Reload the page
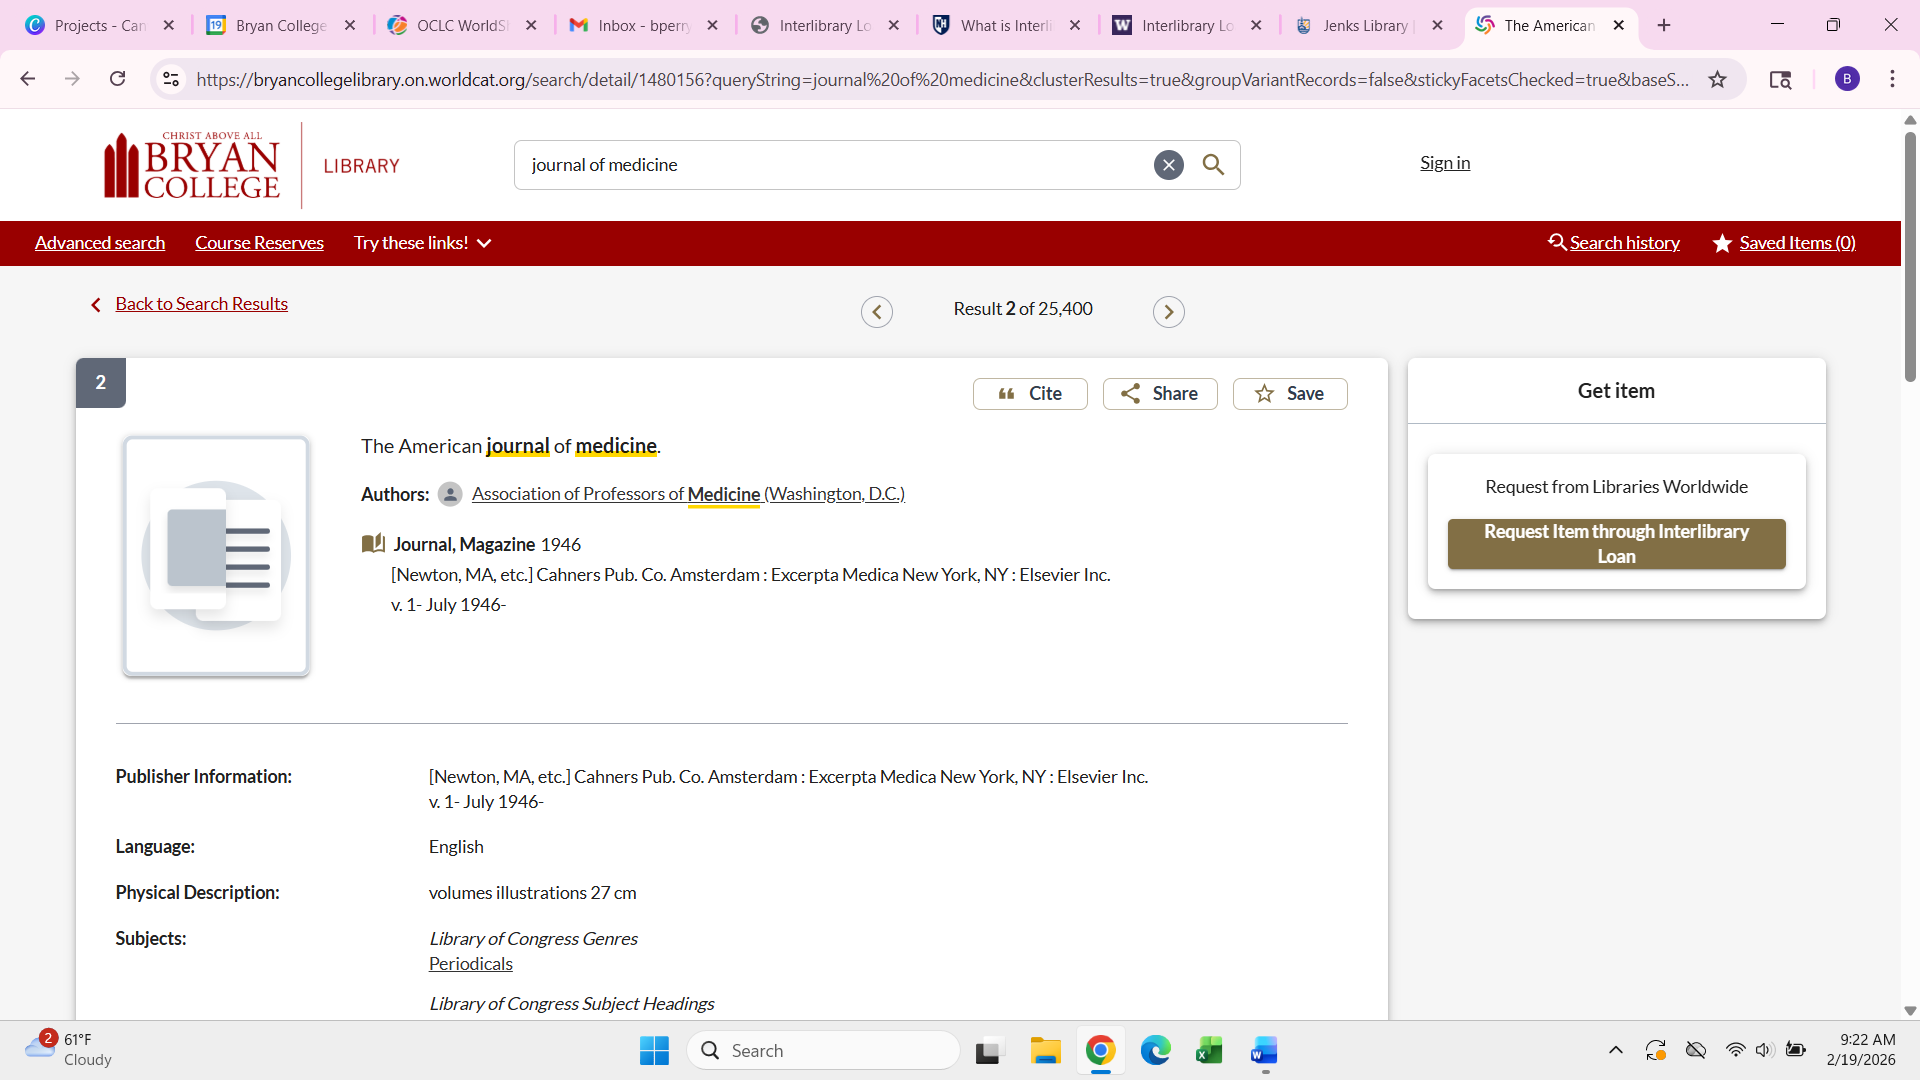 [117, 79]
